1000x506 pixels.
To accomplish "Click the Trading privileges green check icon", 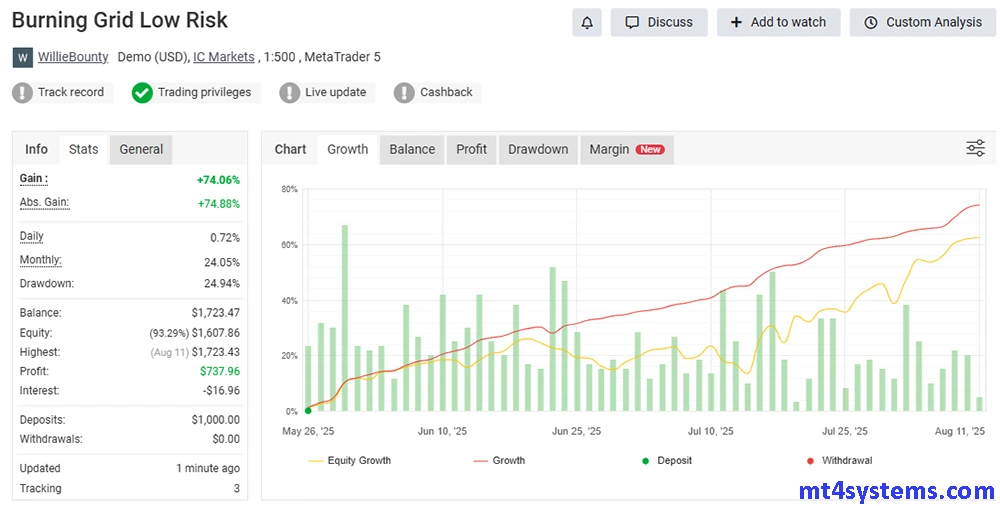I will click(142, 93).
